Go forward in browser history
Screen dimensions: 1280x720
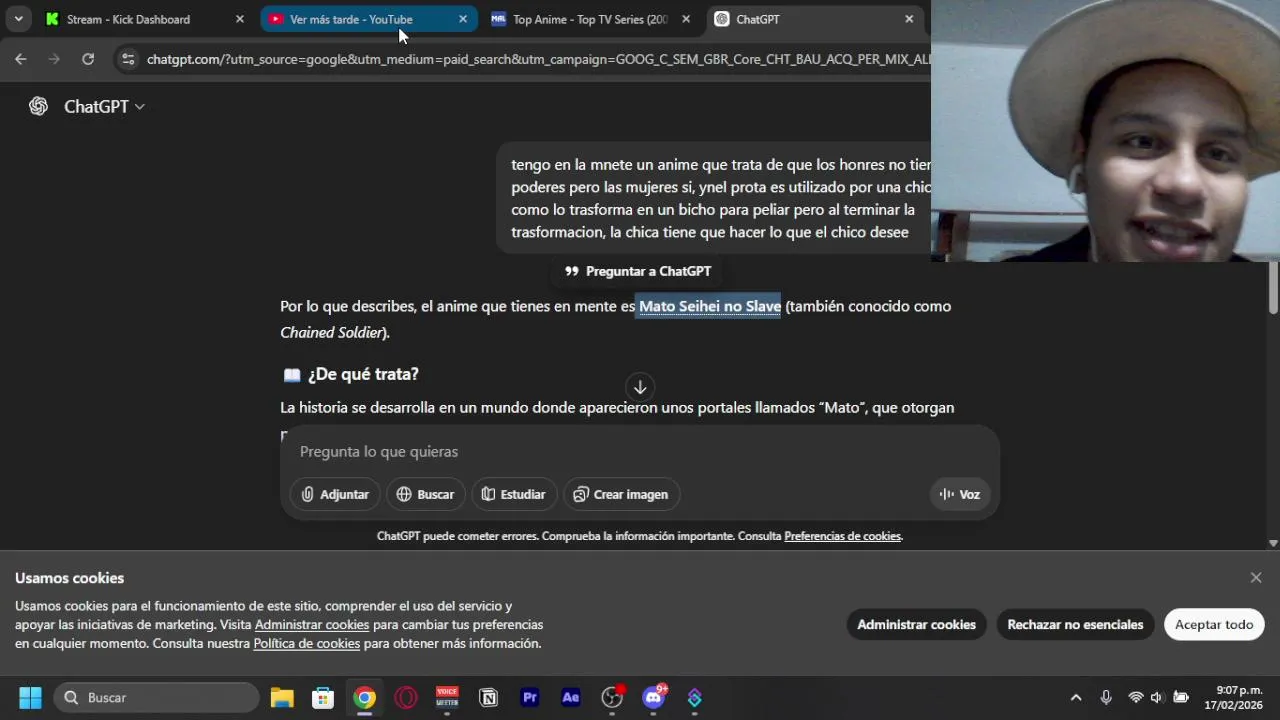pyautogui.click(x=54, y=59)
